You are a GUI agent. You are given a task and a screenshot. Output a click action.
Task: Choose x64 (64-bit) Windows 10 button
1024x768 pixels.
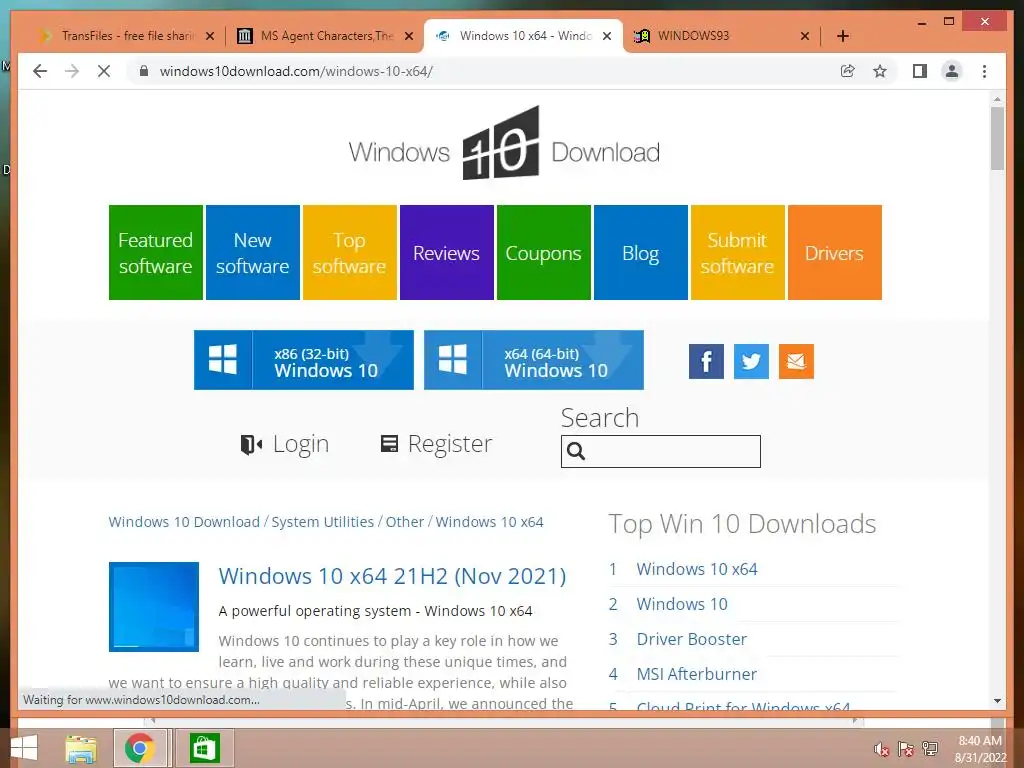(534, 360)
